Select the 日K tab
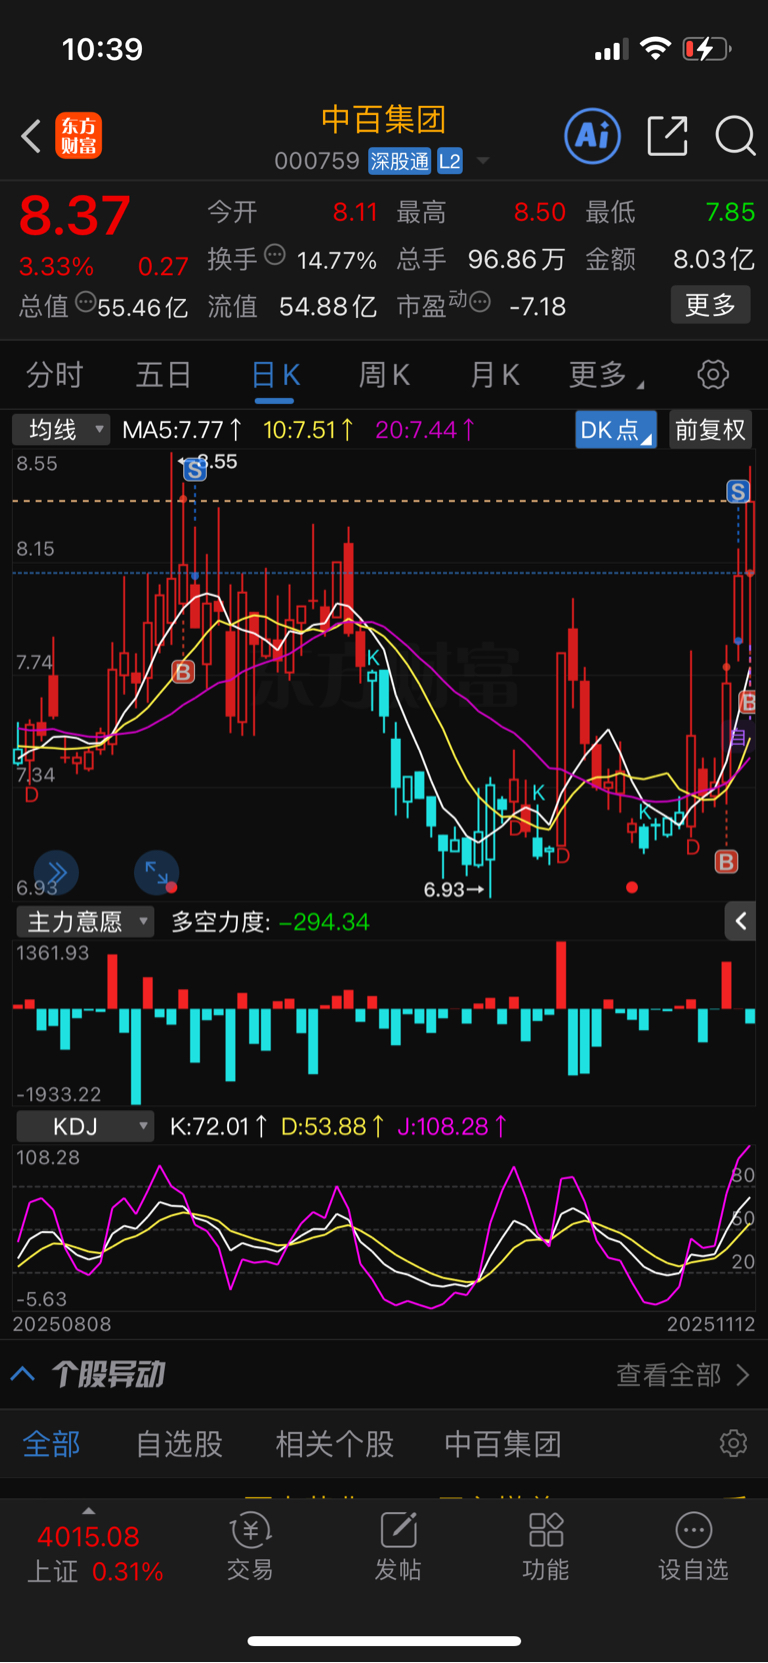Viewport: 768px width, 1663px height. pos(275,375)
